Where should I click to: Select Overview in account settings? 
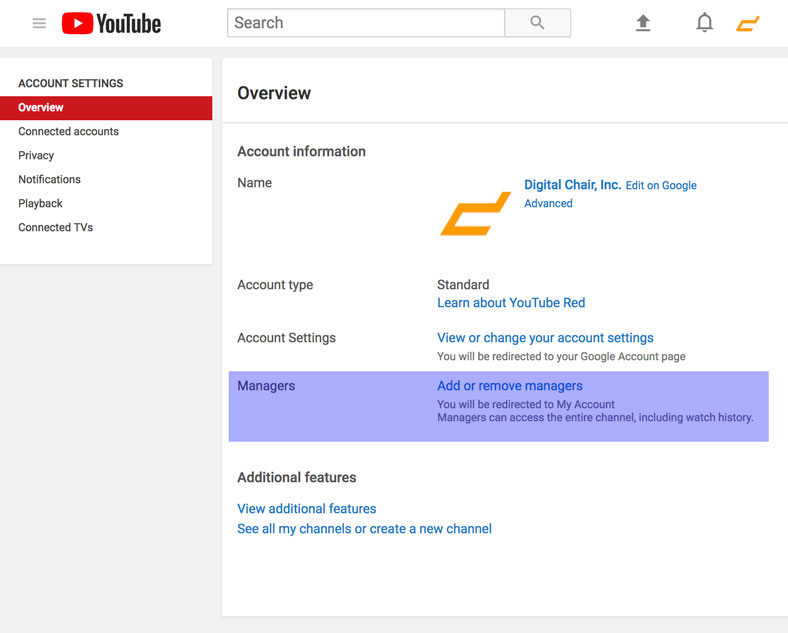click(106, 108)
